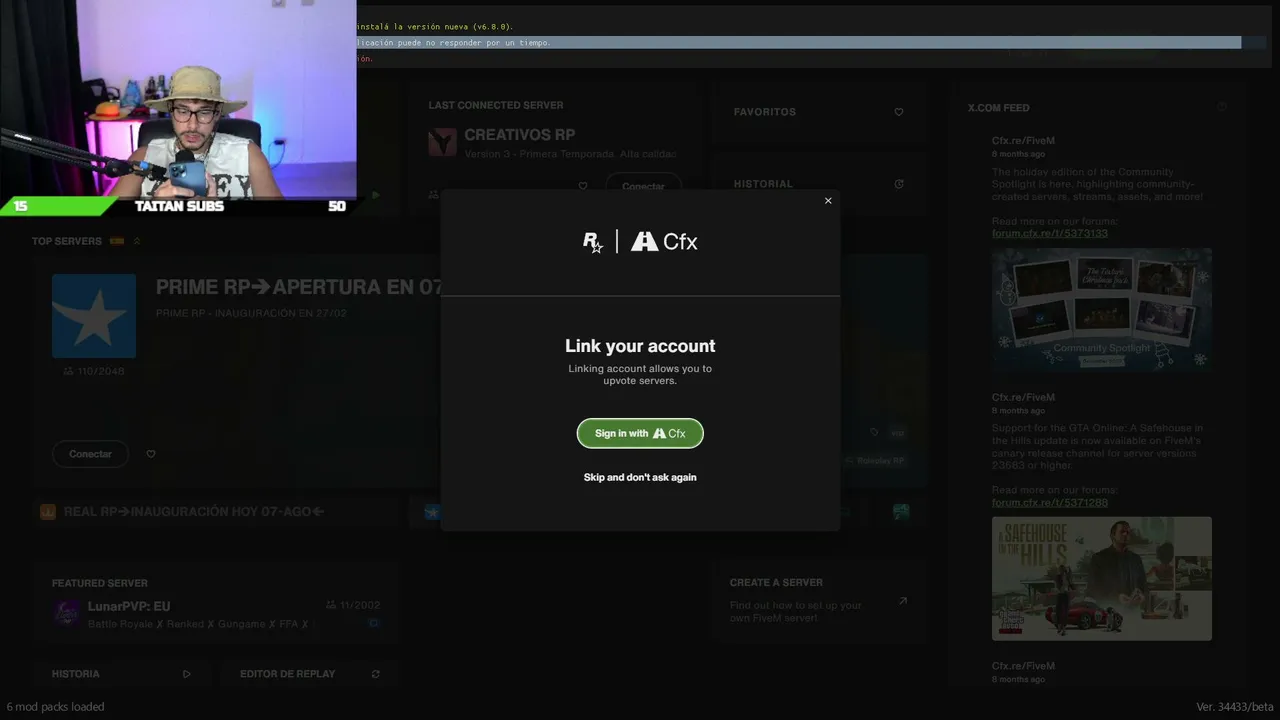Click the clock icon beside Historial
1280x720 pixels.
899,184
